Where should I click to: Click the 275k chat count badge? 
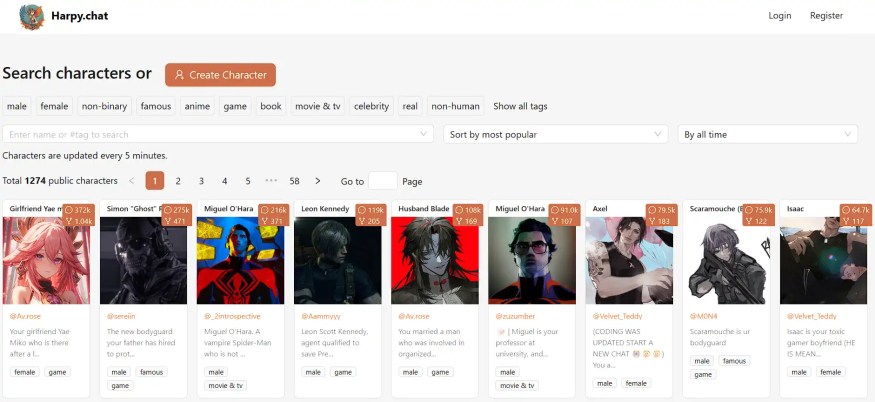coord(176,210)
